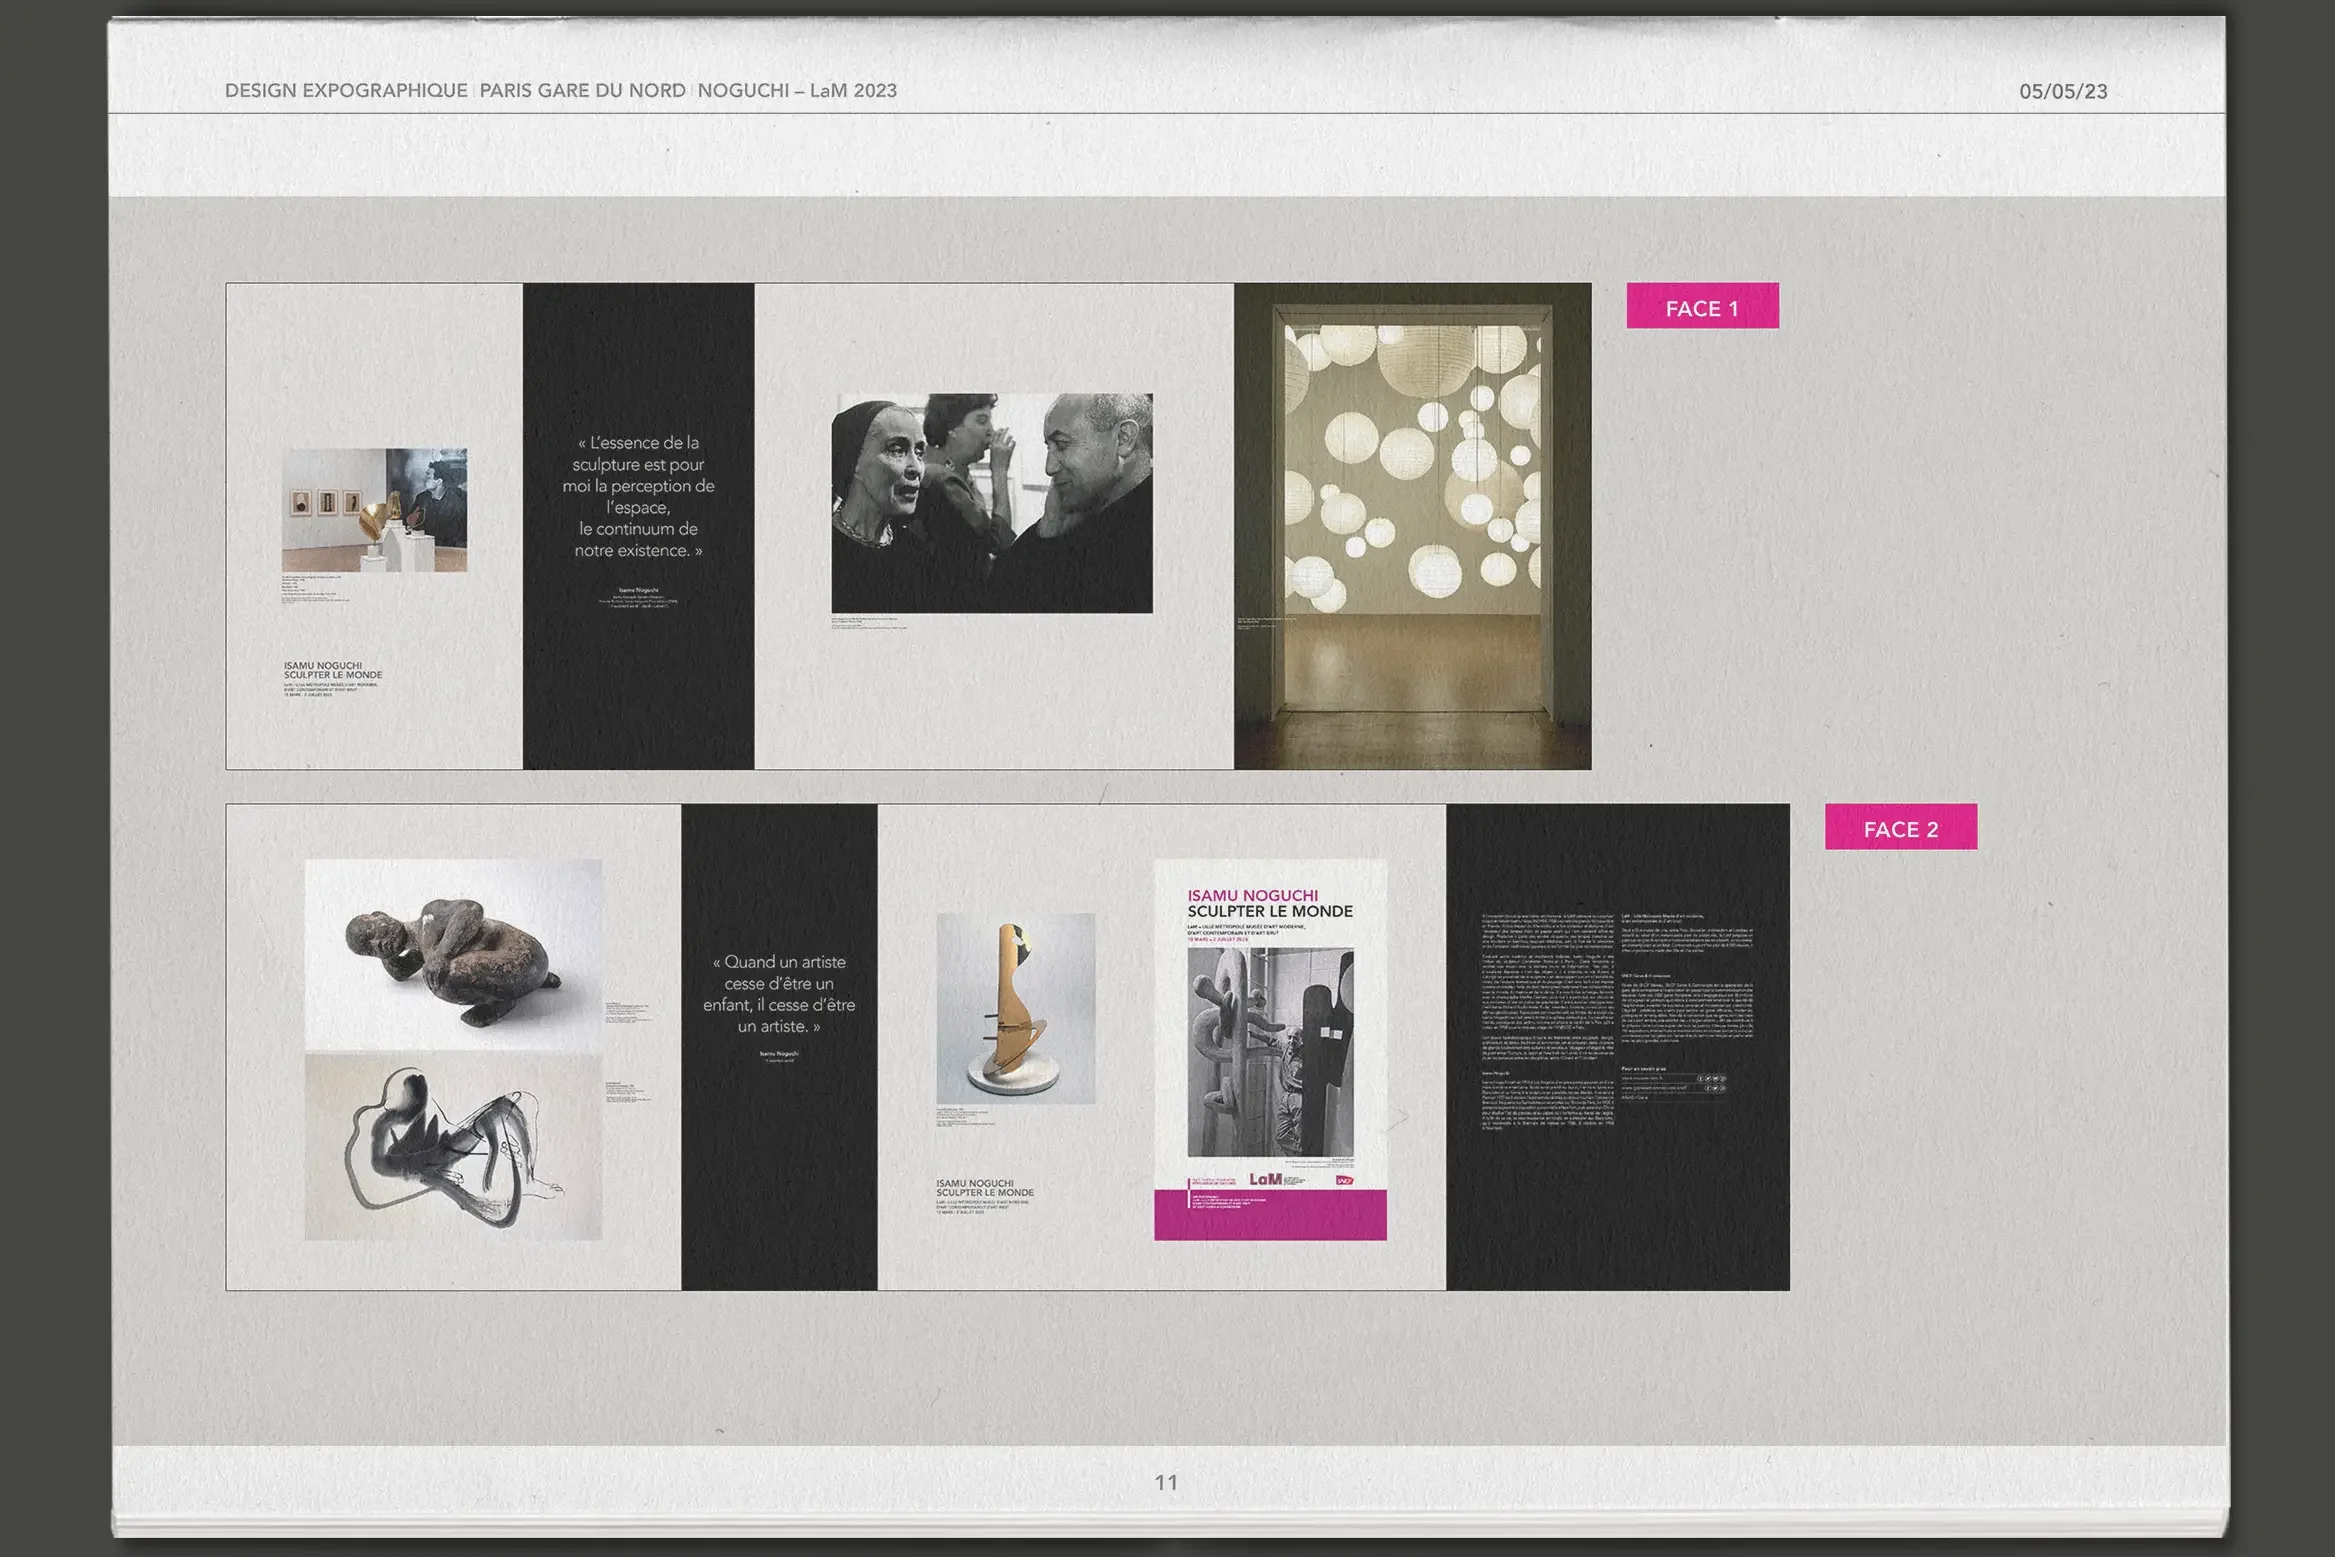Select the DESIGN EXPOGRAPHIQUE header text
Screen dimensions: 2335x1557
[346, 90]
